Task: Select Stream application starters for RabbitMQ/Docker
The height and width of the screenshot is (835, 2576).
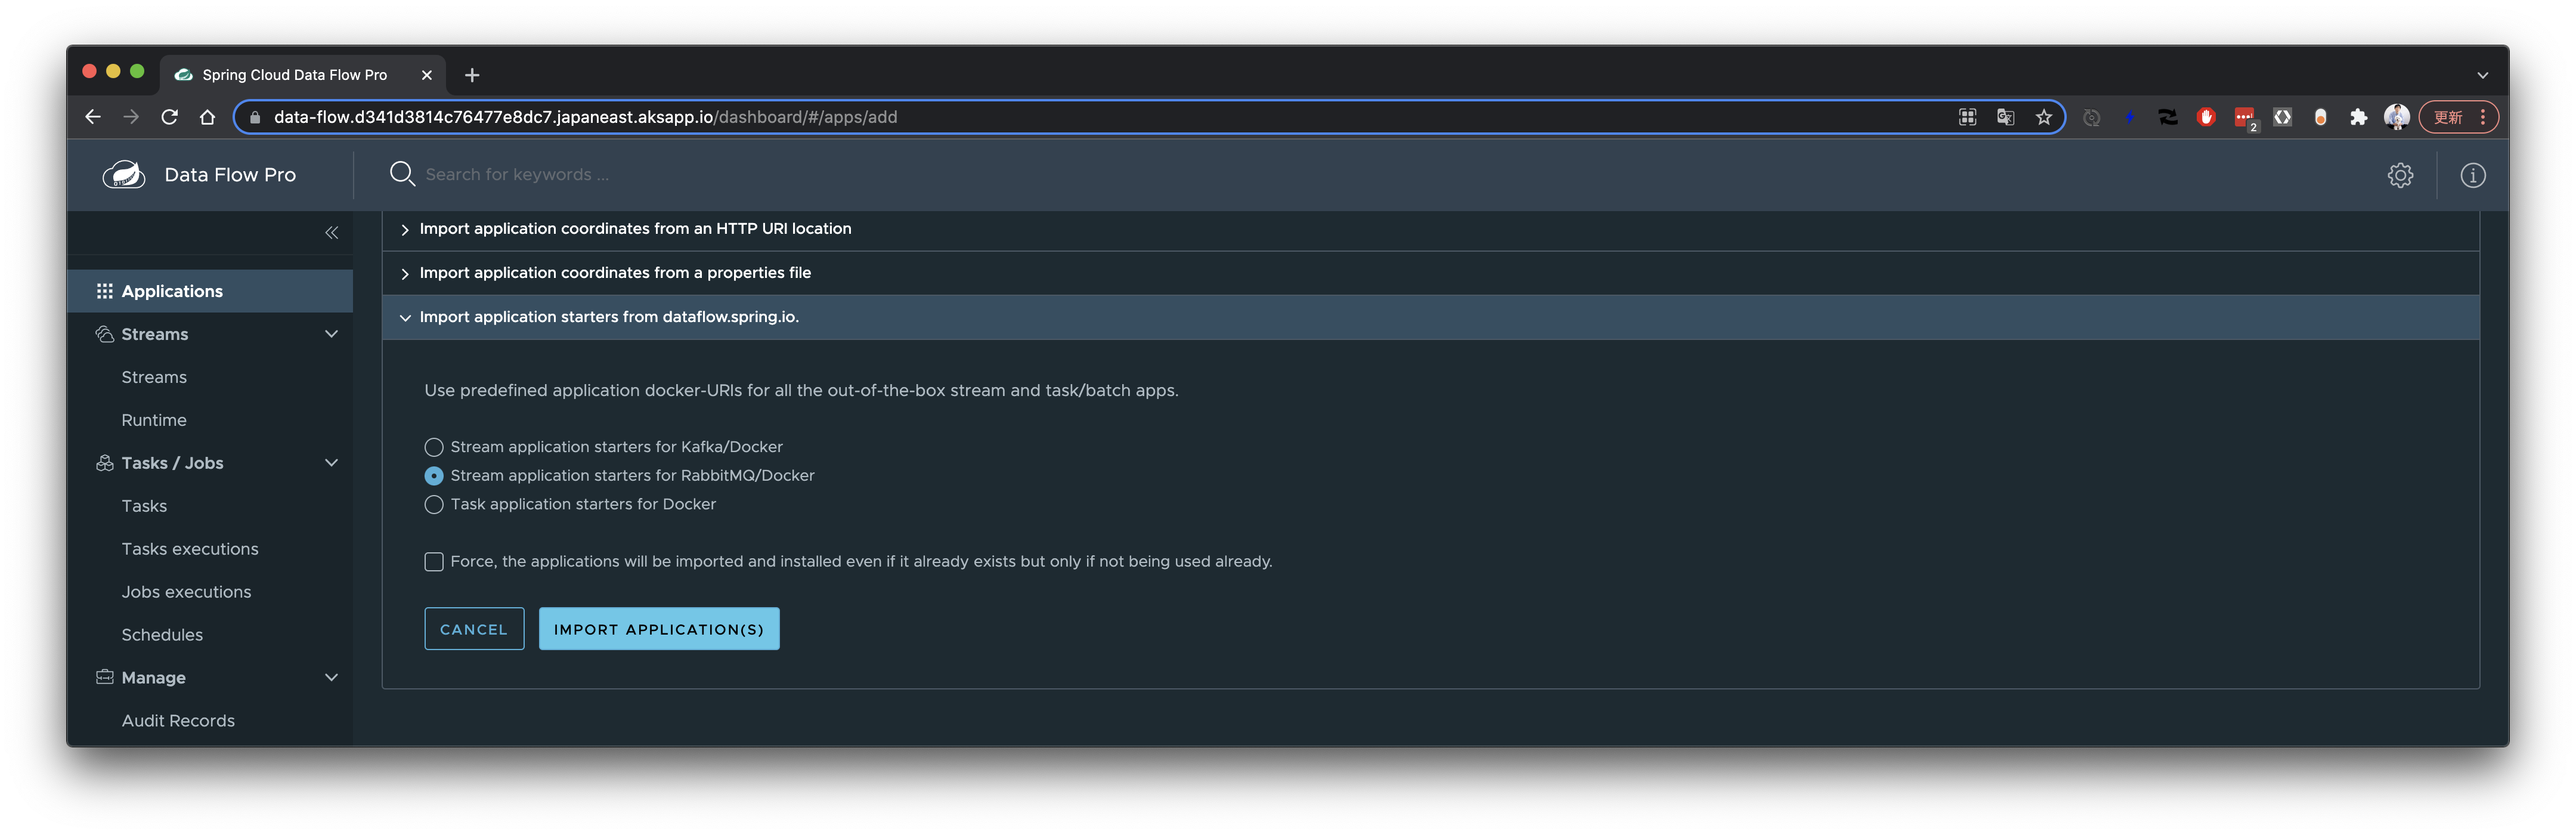Action: (433, 476)
